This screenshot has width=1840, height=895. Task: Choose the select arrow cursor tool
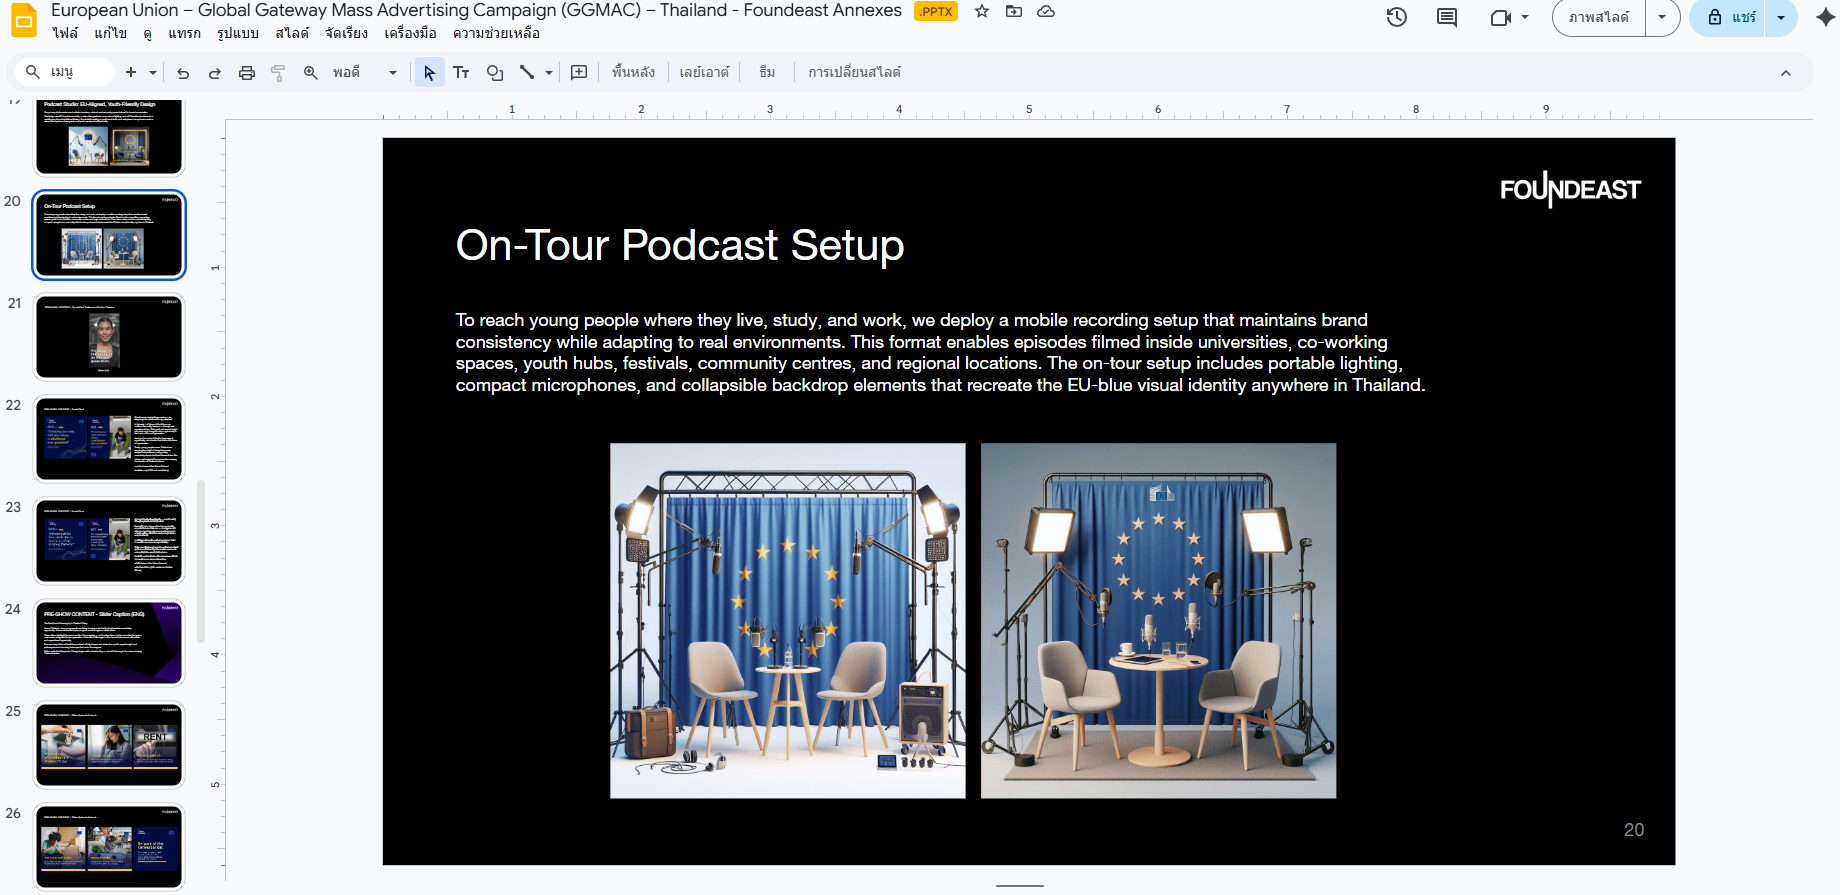(429, 72)
